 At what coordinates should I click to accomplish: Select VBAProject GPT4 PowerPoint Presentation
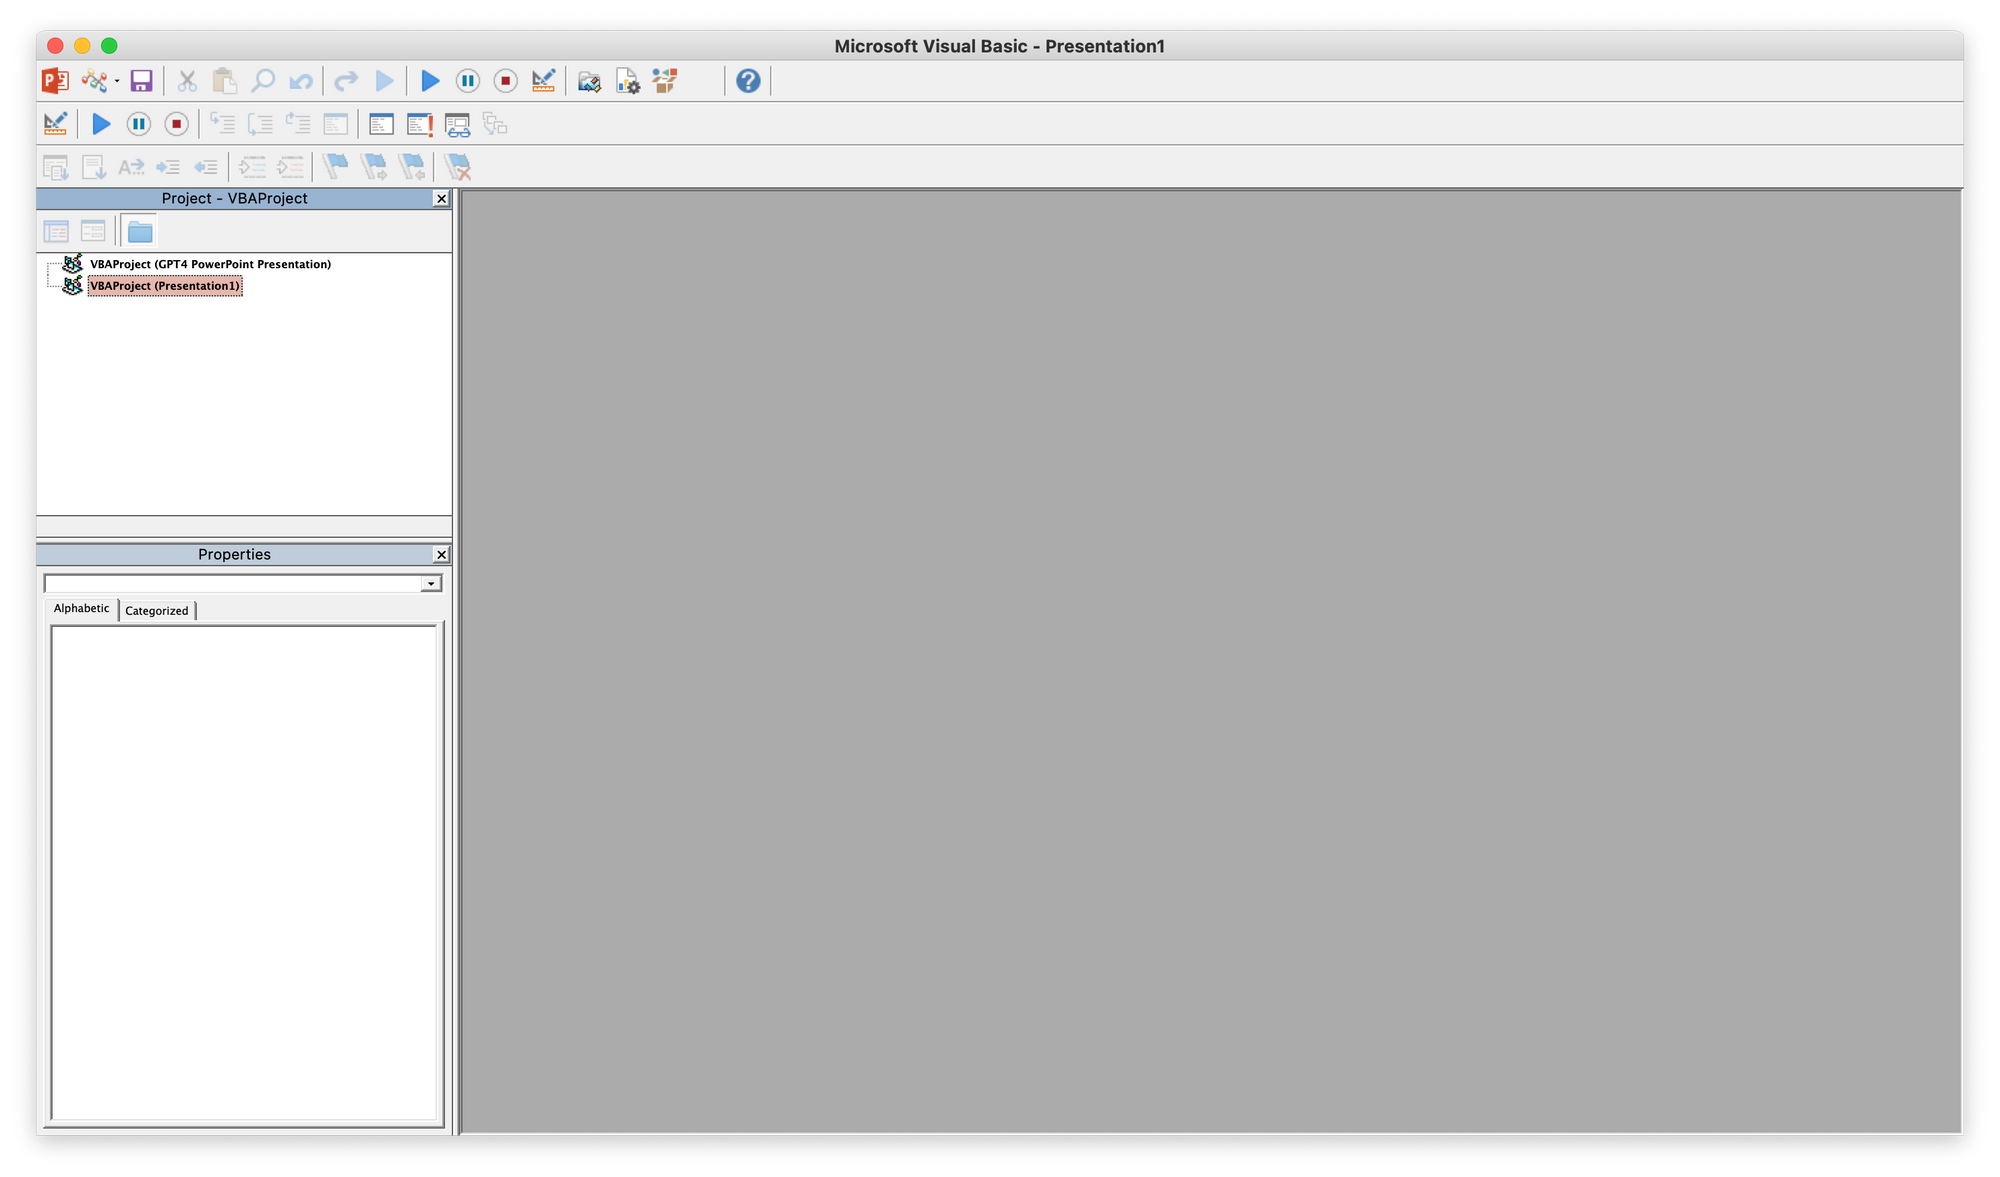(x=210, y=263)
